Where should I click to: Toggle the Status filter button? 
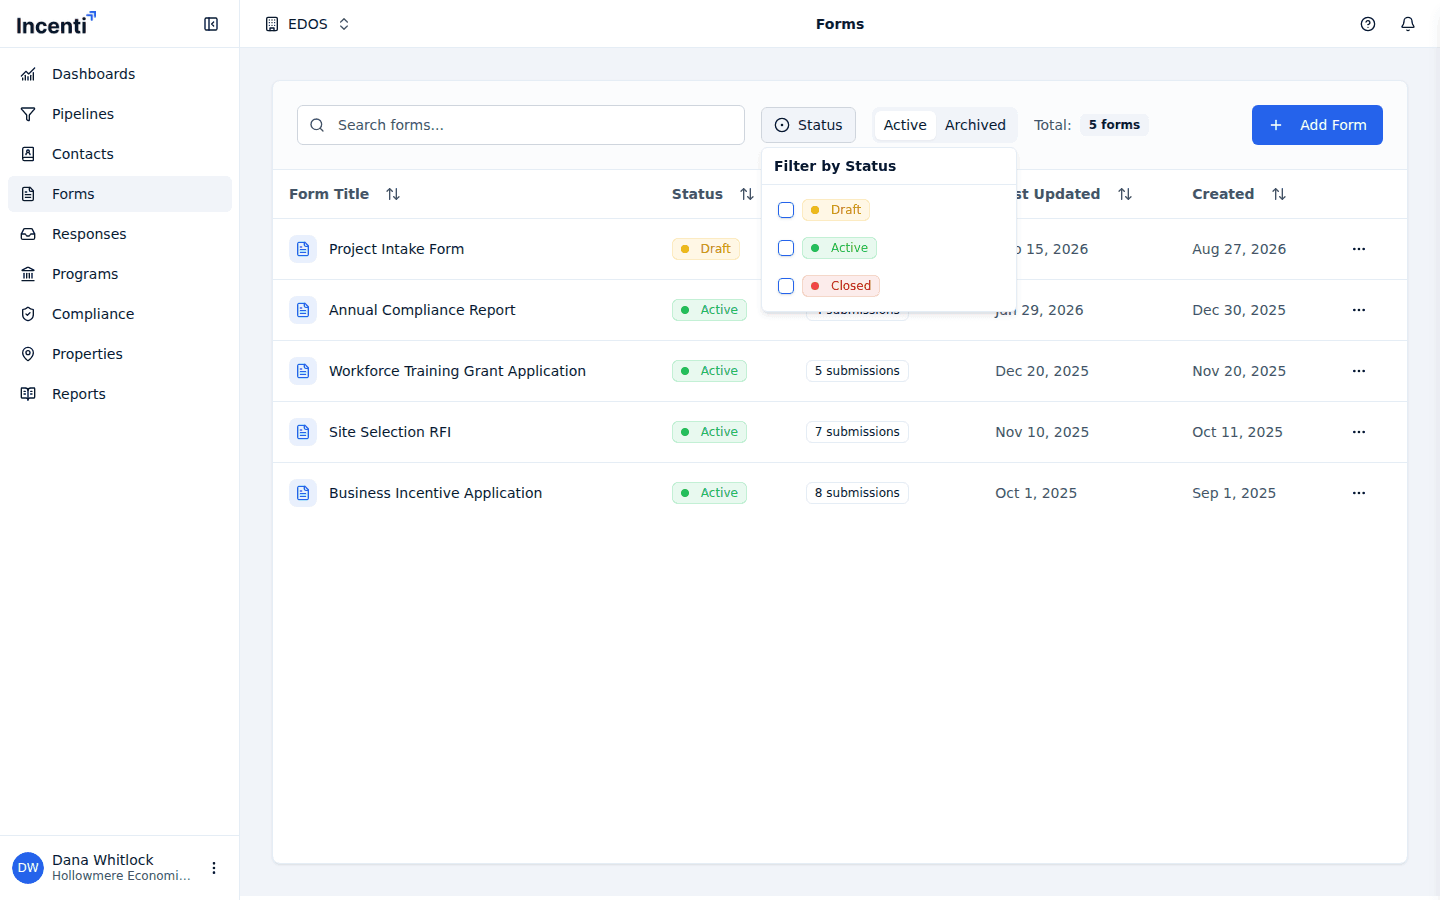(x=808, y=125)
